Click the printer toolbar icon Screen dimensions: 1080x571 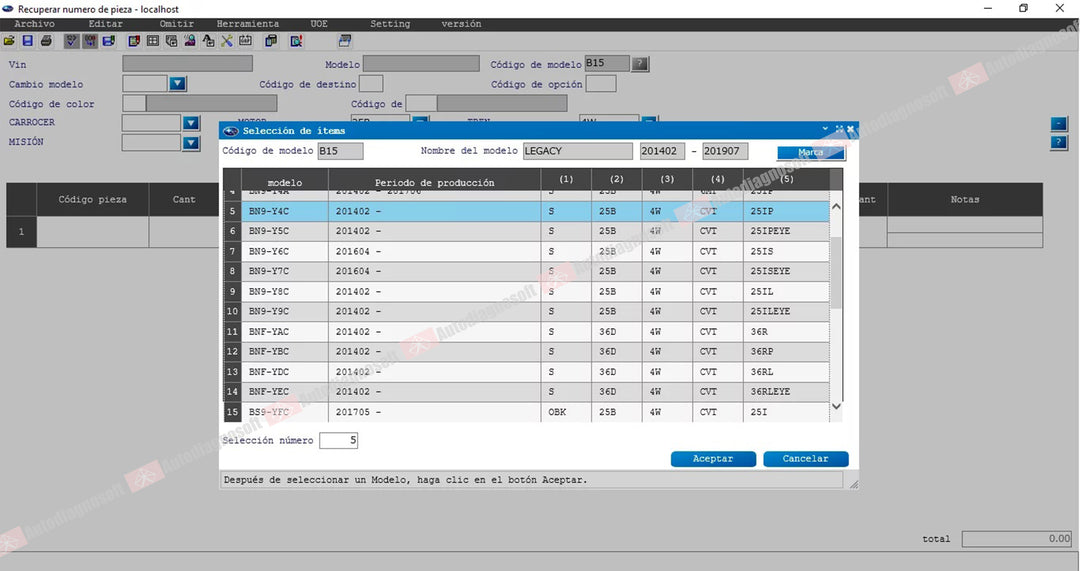[46, 41]
